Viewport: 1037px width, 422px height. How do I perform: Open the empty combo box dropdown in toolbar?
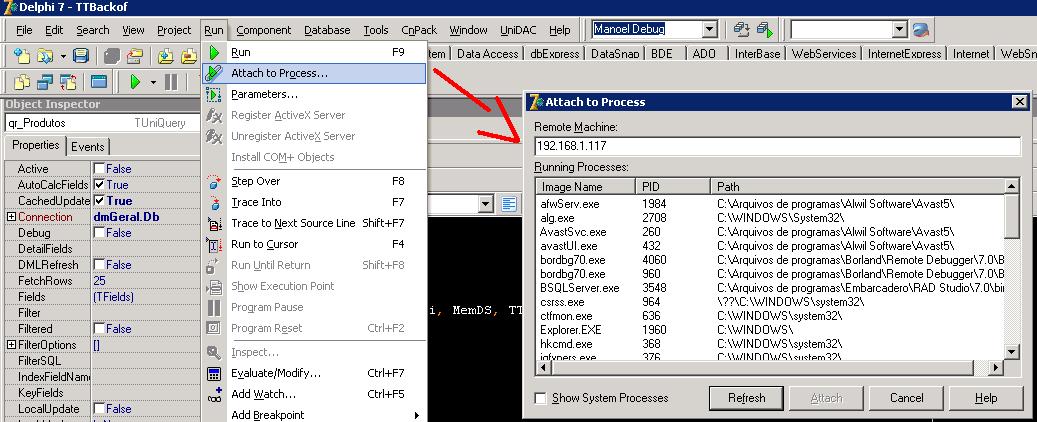[899, 30]
